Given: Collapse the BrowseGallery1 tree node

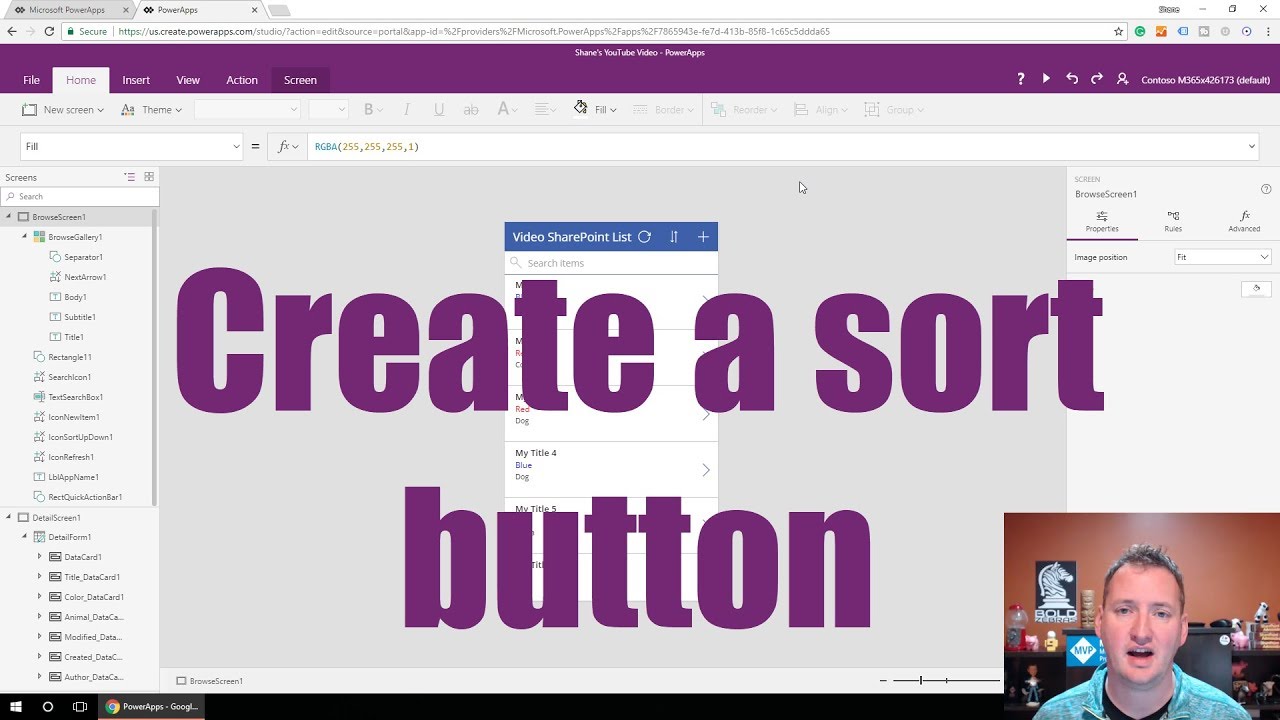Looking at the screenshot, I should pyautogui.click(x=25, y=237).
